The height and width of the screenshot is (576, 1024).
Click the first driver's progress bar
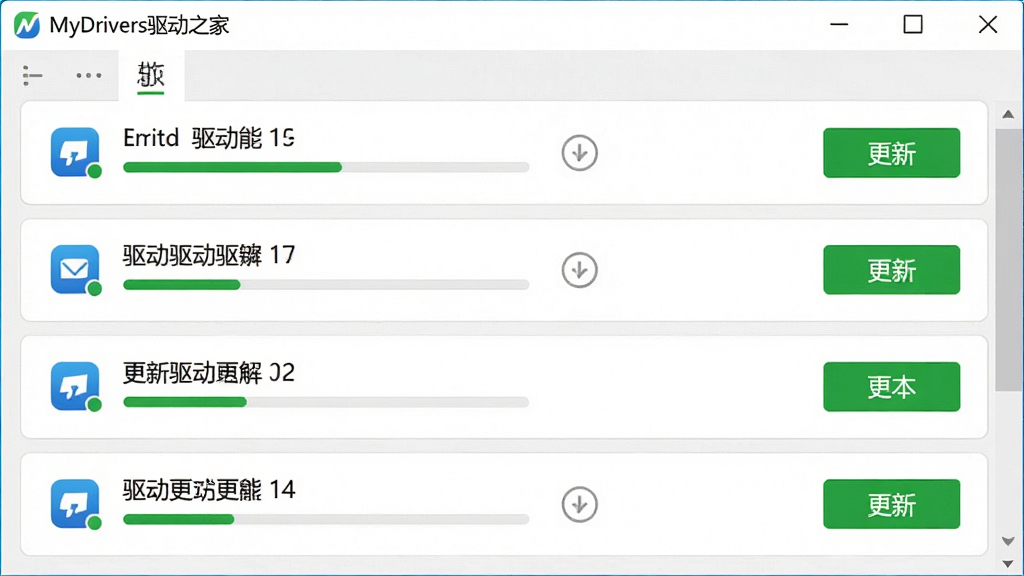(326, 167)
